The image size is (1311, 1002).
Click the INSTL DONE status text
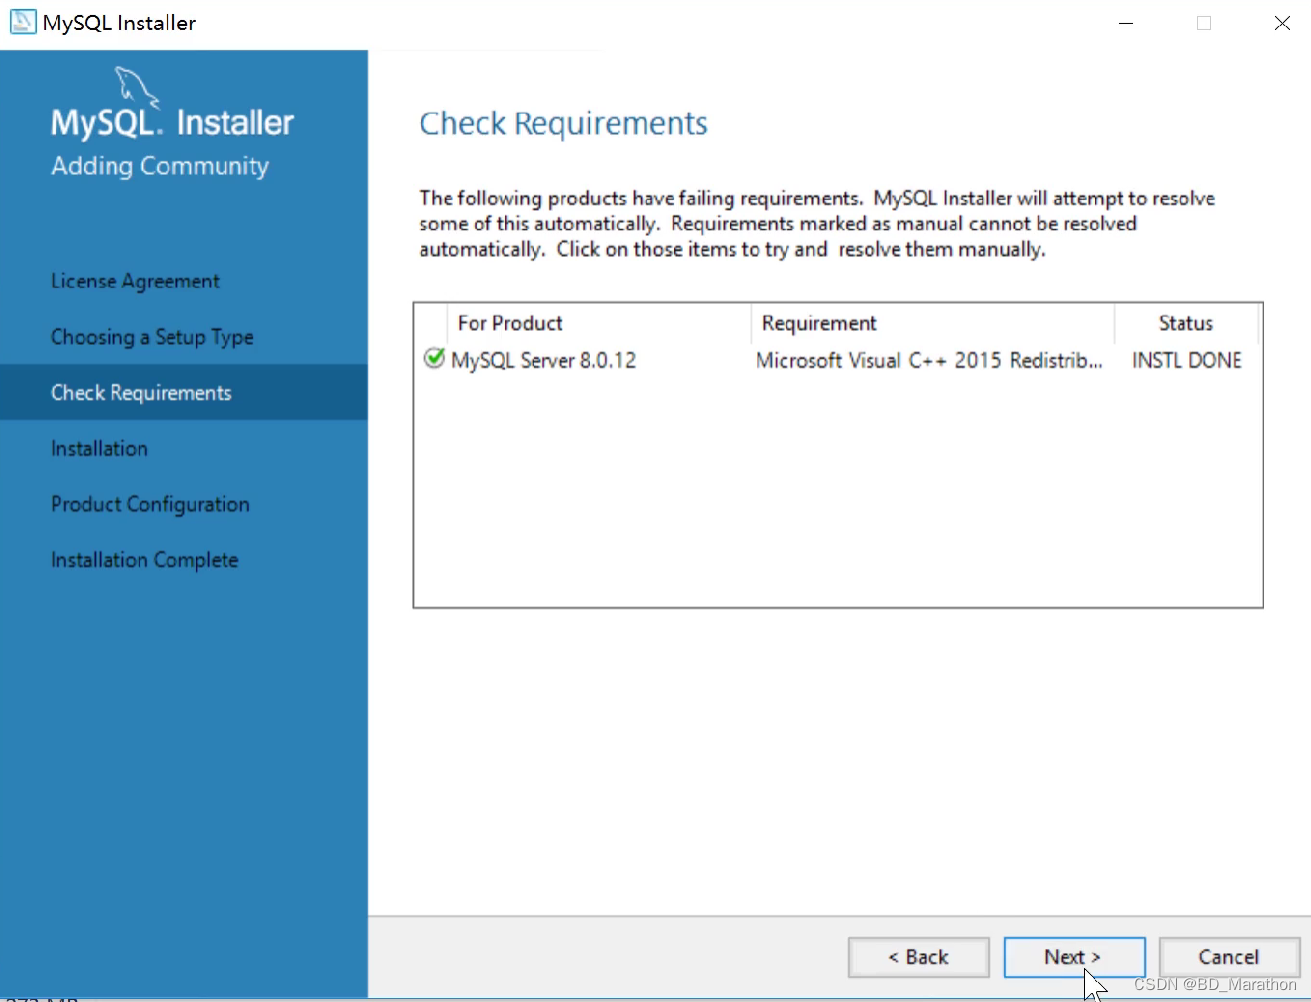tap(1186, 360)
